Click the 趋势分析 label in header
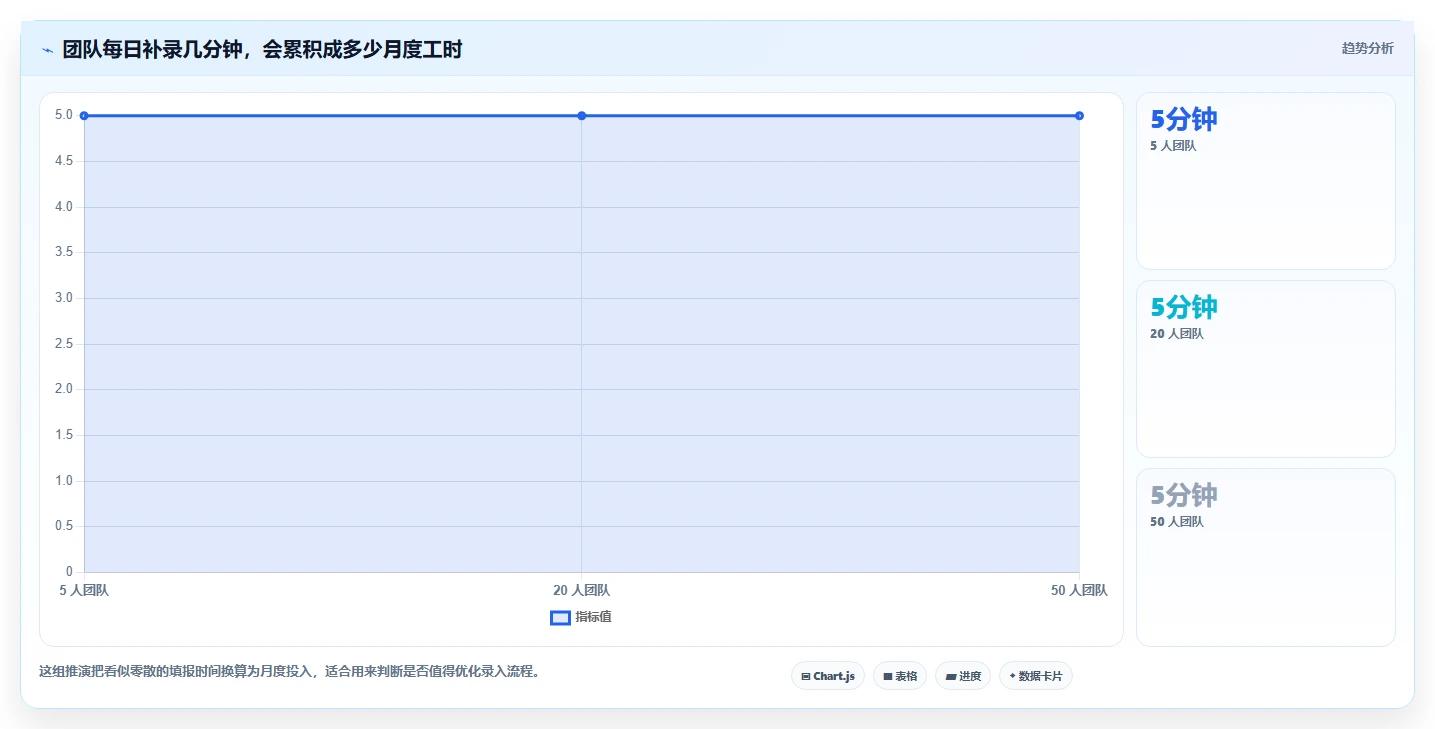 [x=1367, y=48]
